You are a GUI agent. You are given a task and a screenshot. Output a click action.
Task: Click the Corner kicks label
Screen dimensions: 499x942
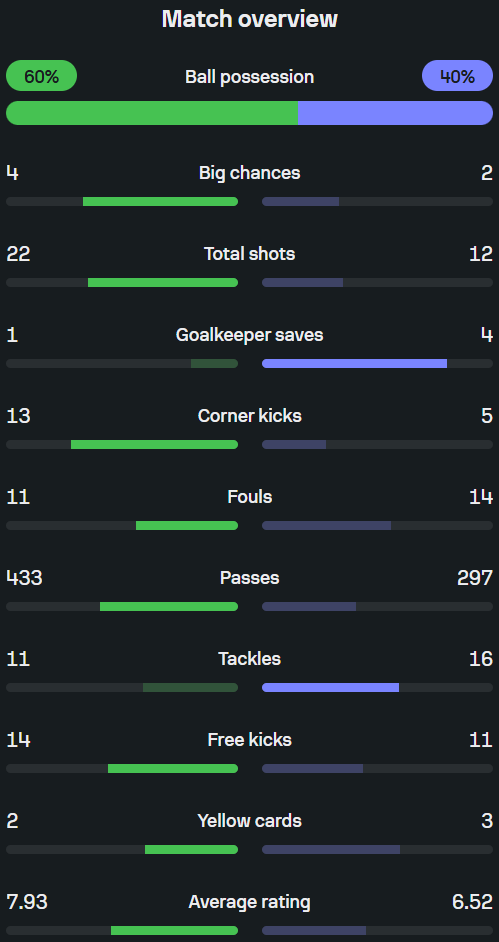(249, 416)
